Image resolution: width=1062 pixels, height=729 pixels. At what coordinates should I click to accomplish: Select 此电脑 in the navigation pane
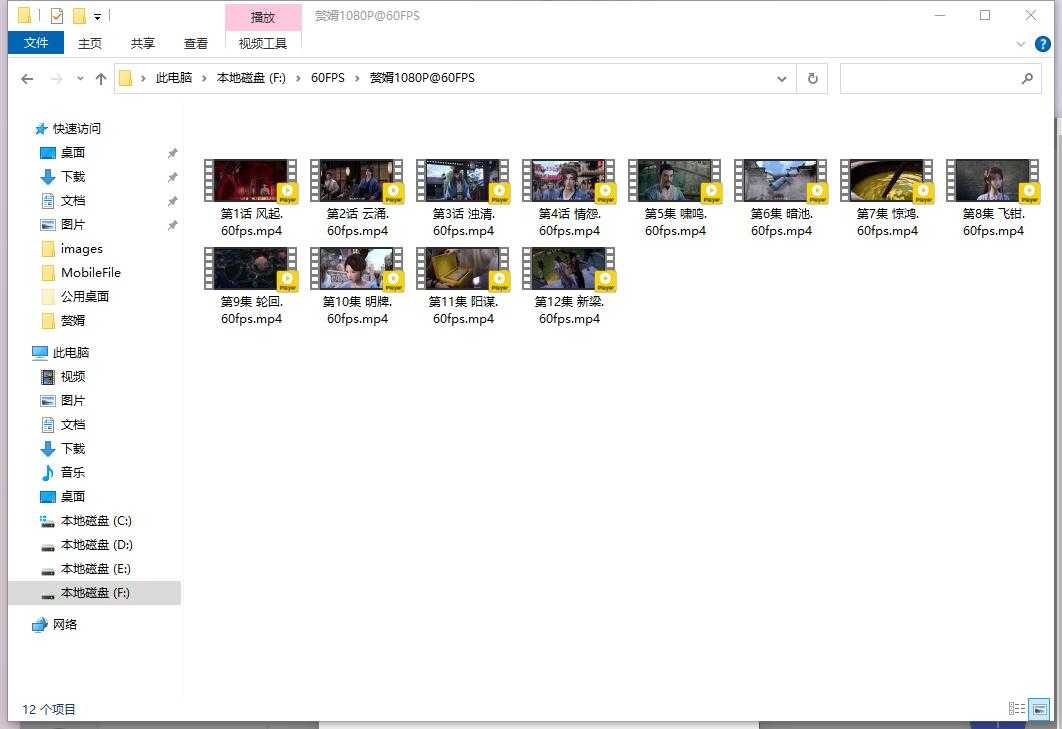pyautogui.click(x=70, y=352)
